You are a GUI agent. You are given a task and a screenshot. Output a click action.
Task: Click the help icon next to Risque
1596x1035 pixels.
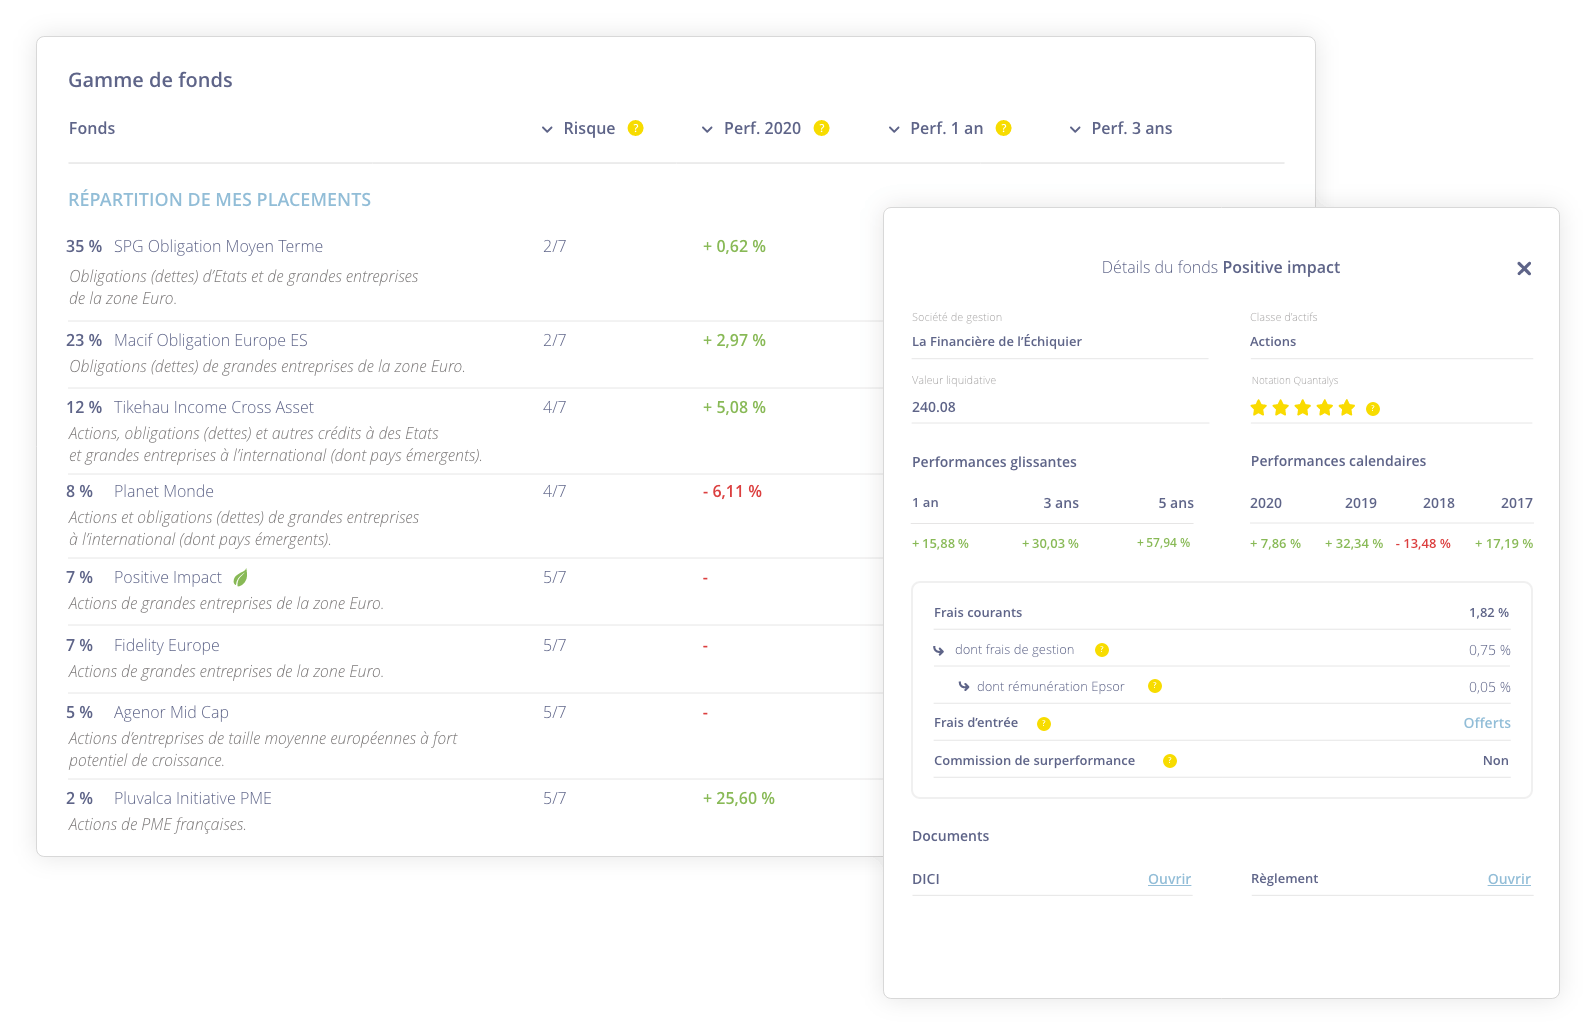click(635, 128)
